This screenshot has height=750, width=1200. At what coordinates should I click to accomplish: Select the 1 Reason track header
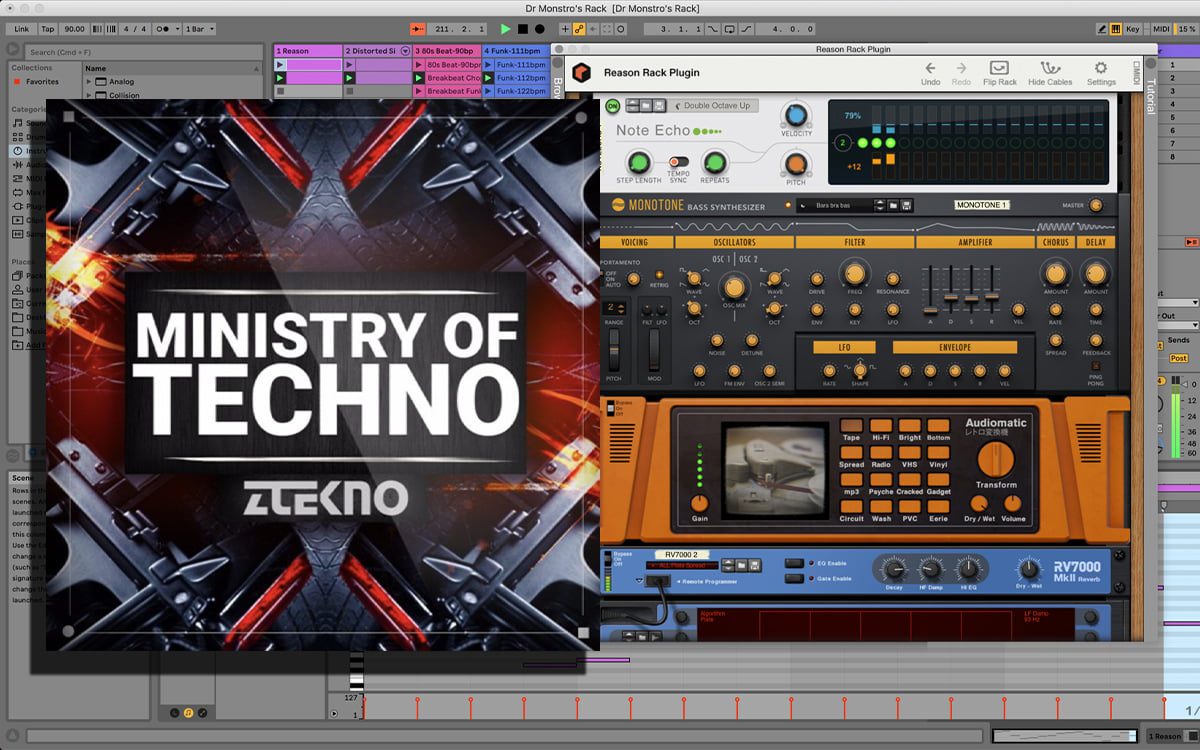click(x=308, y=50)
